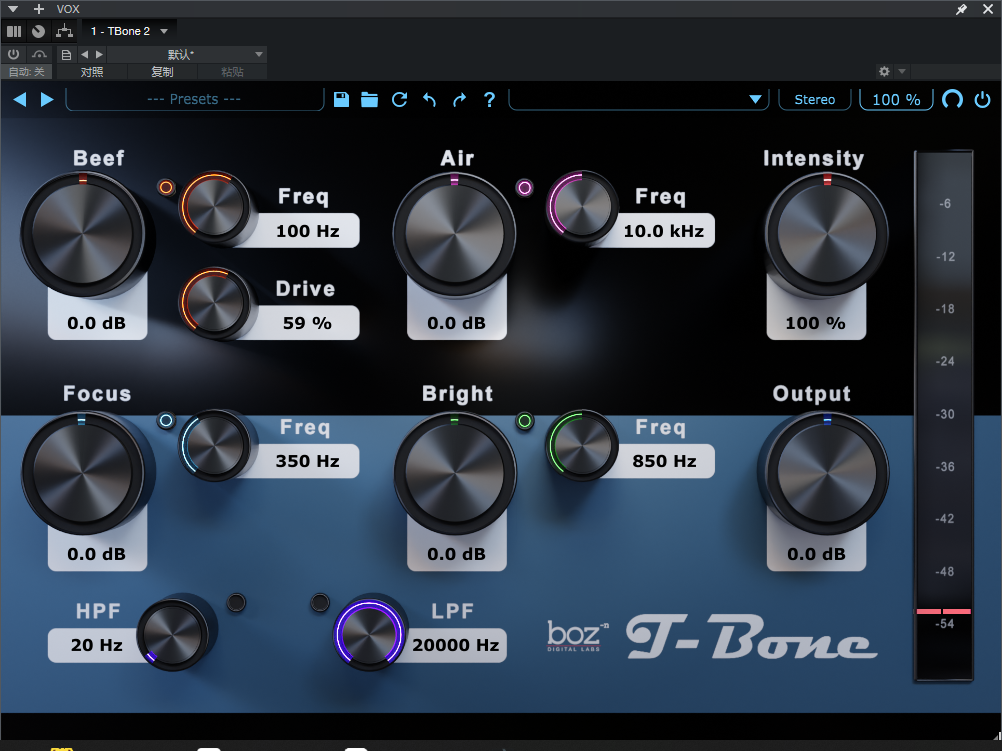Click the Drive knob

[x=214, y=302]
